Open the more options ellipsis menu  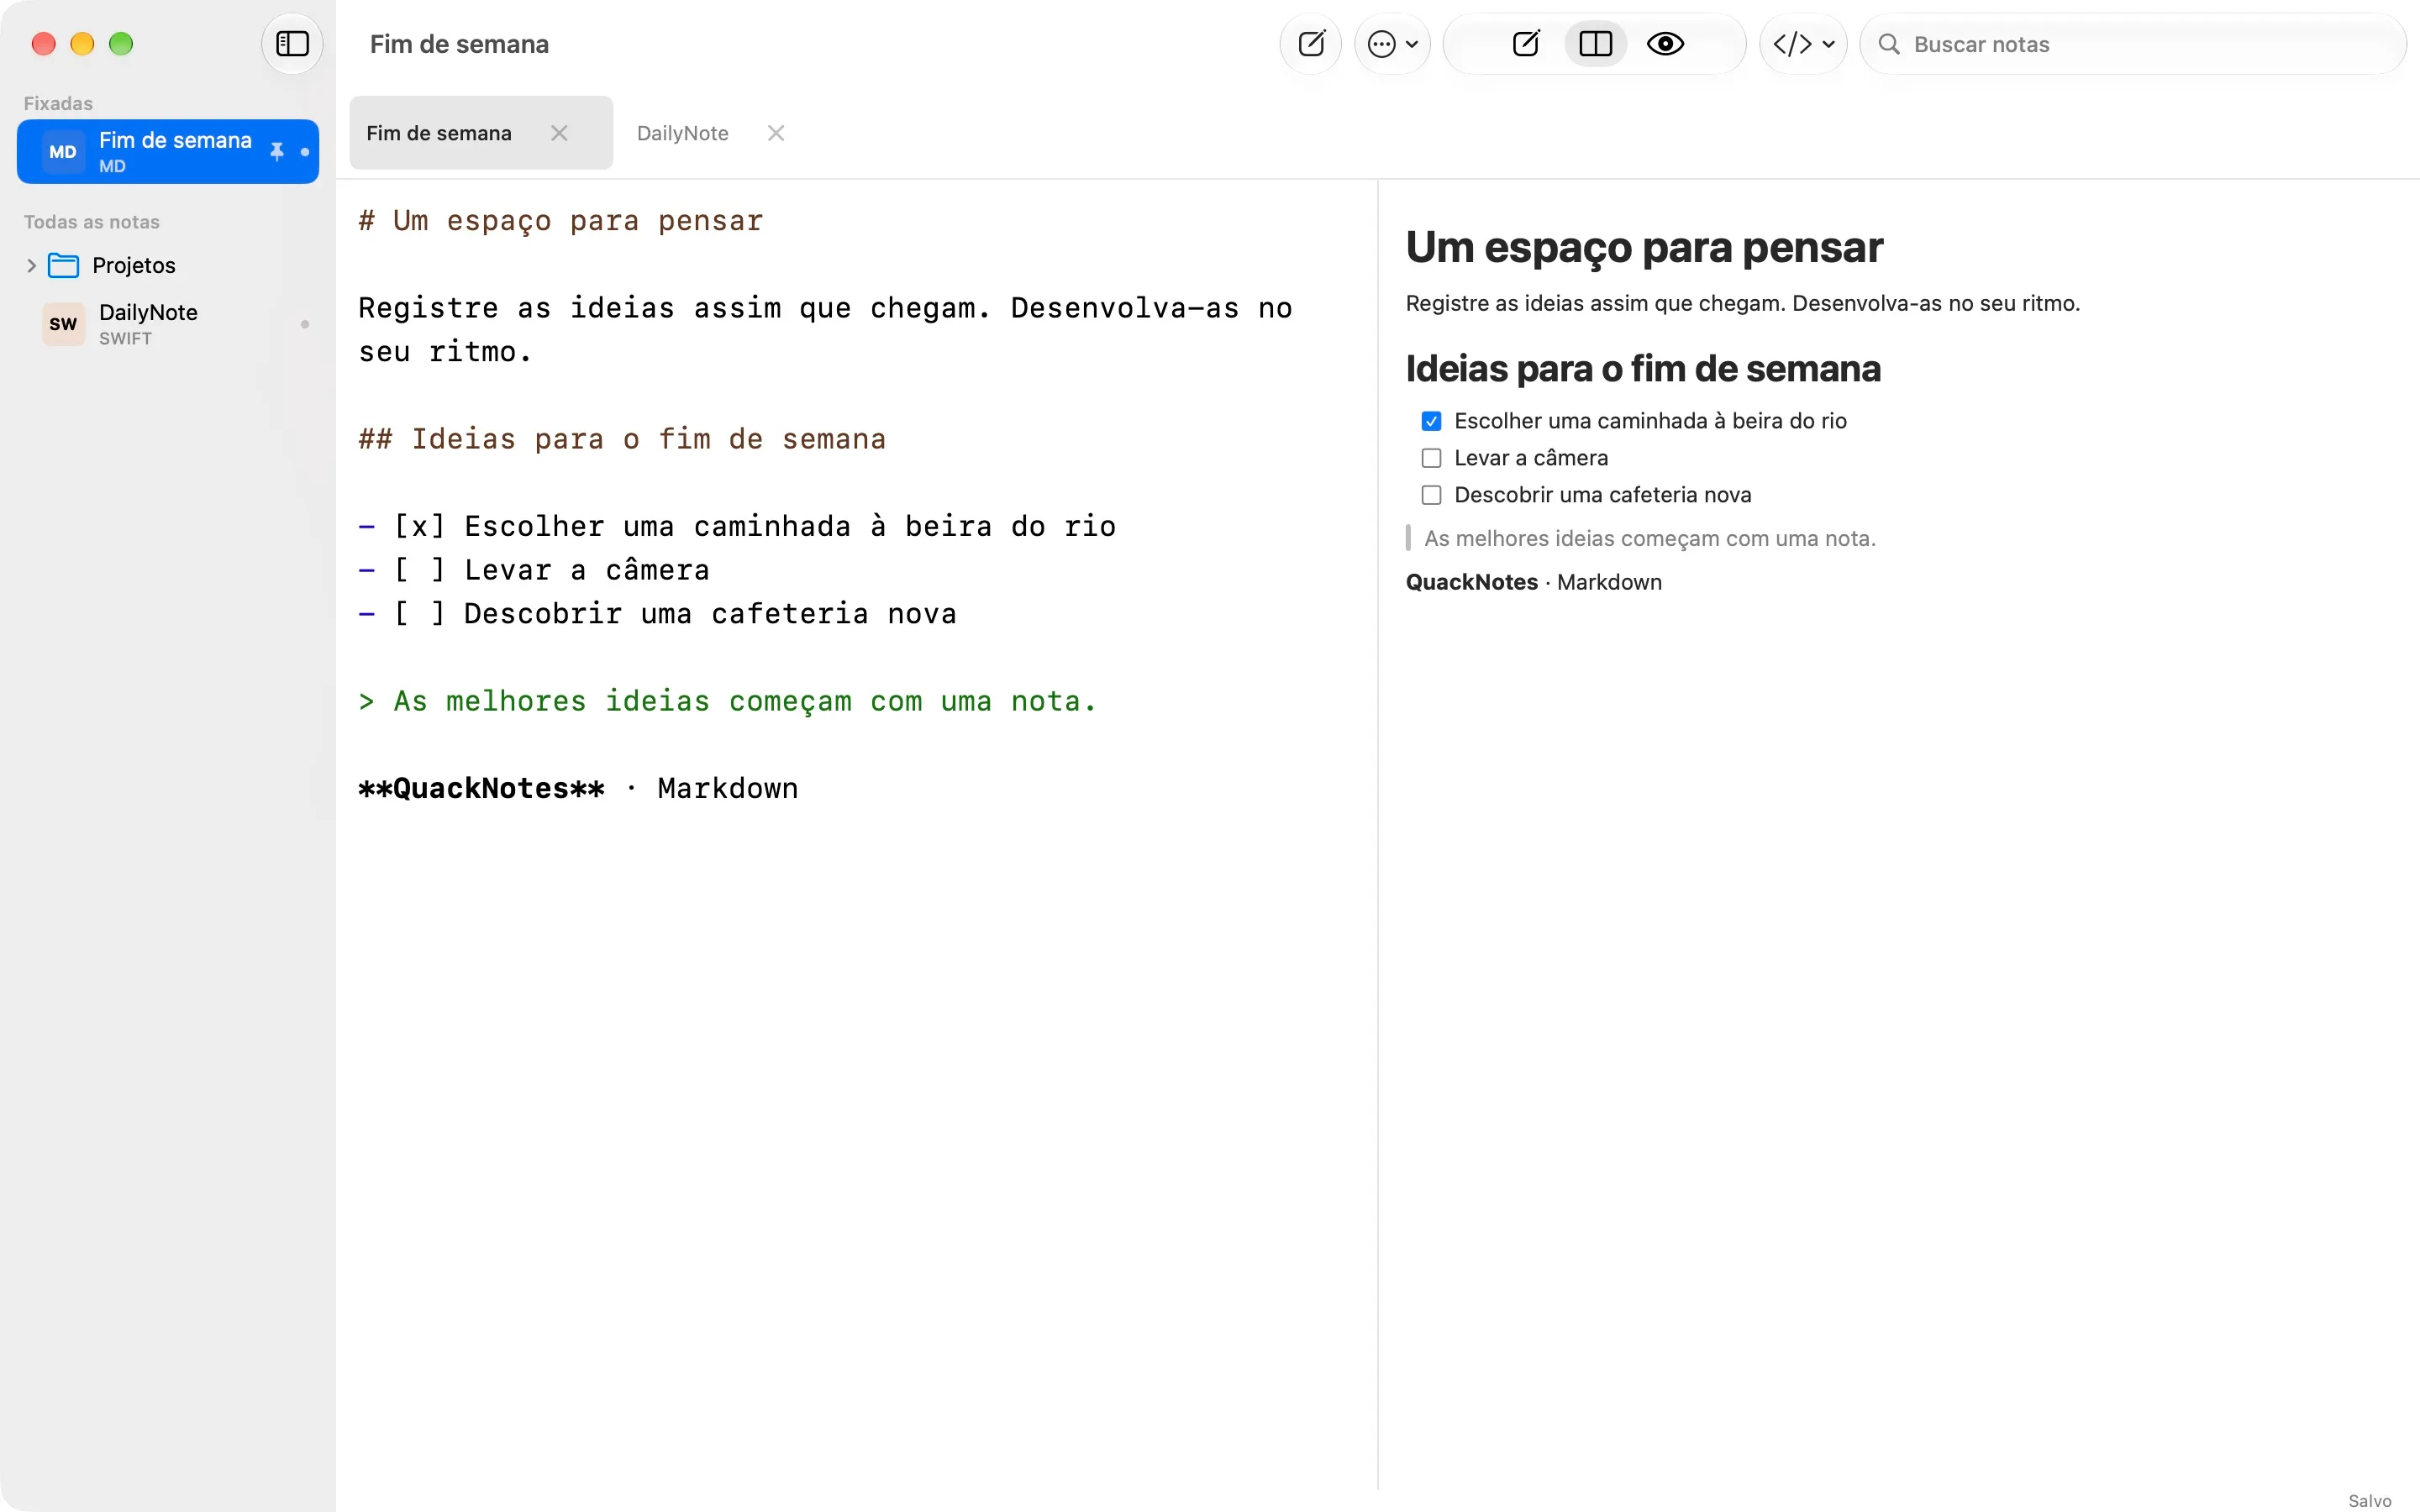coord(1392,44)
